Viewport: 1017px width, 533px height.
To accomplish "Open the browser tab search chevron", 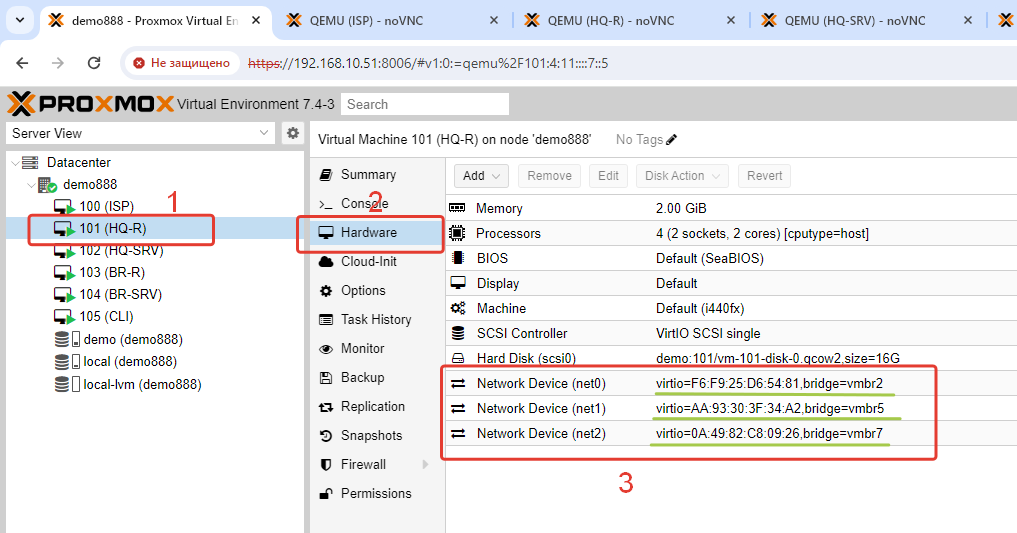I will coord(20,20).
